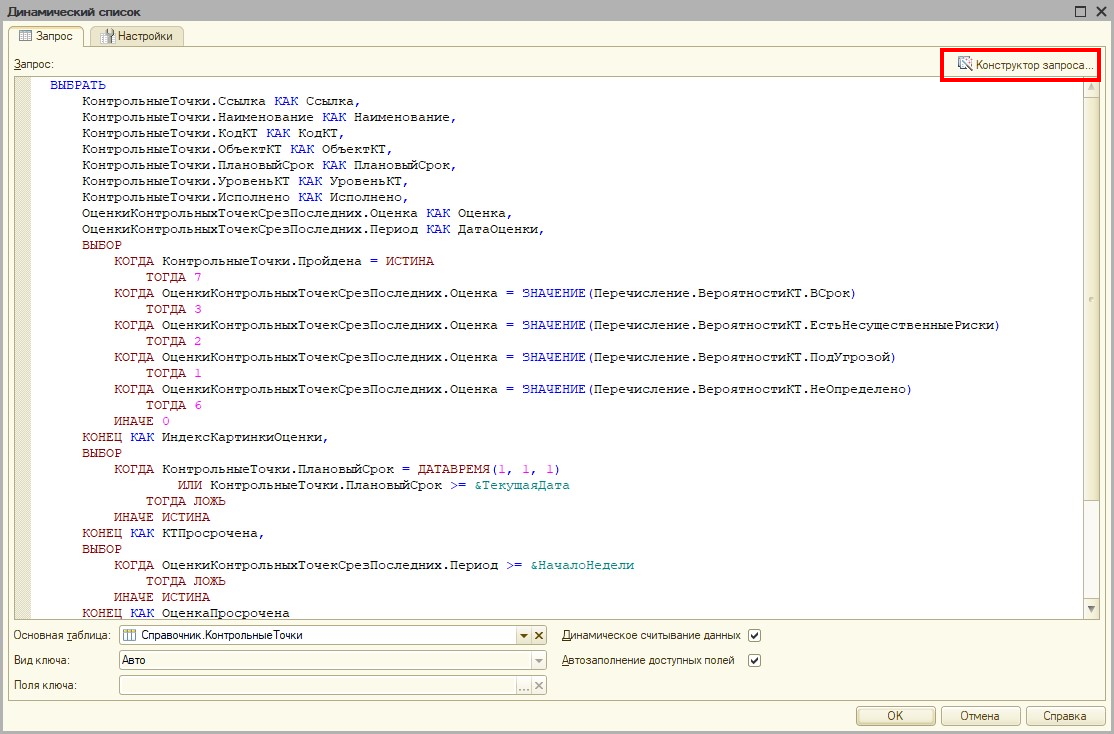Open help with Справка button
The image size is (1114, 734).
[1064, 716]
